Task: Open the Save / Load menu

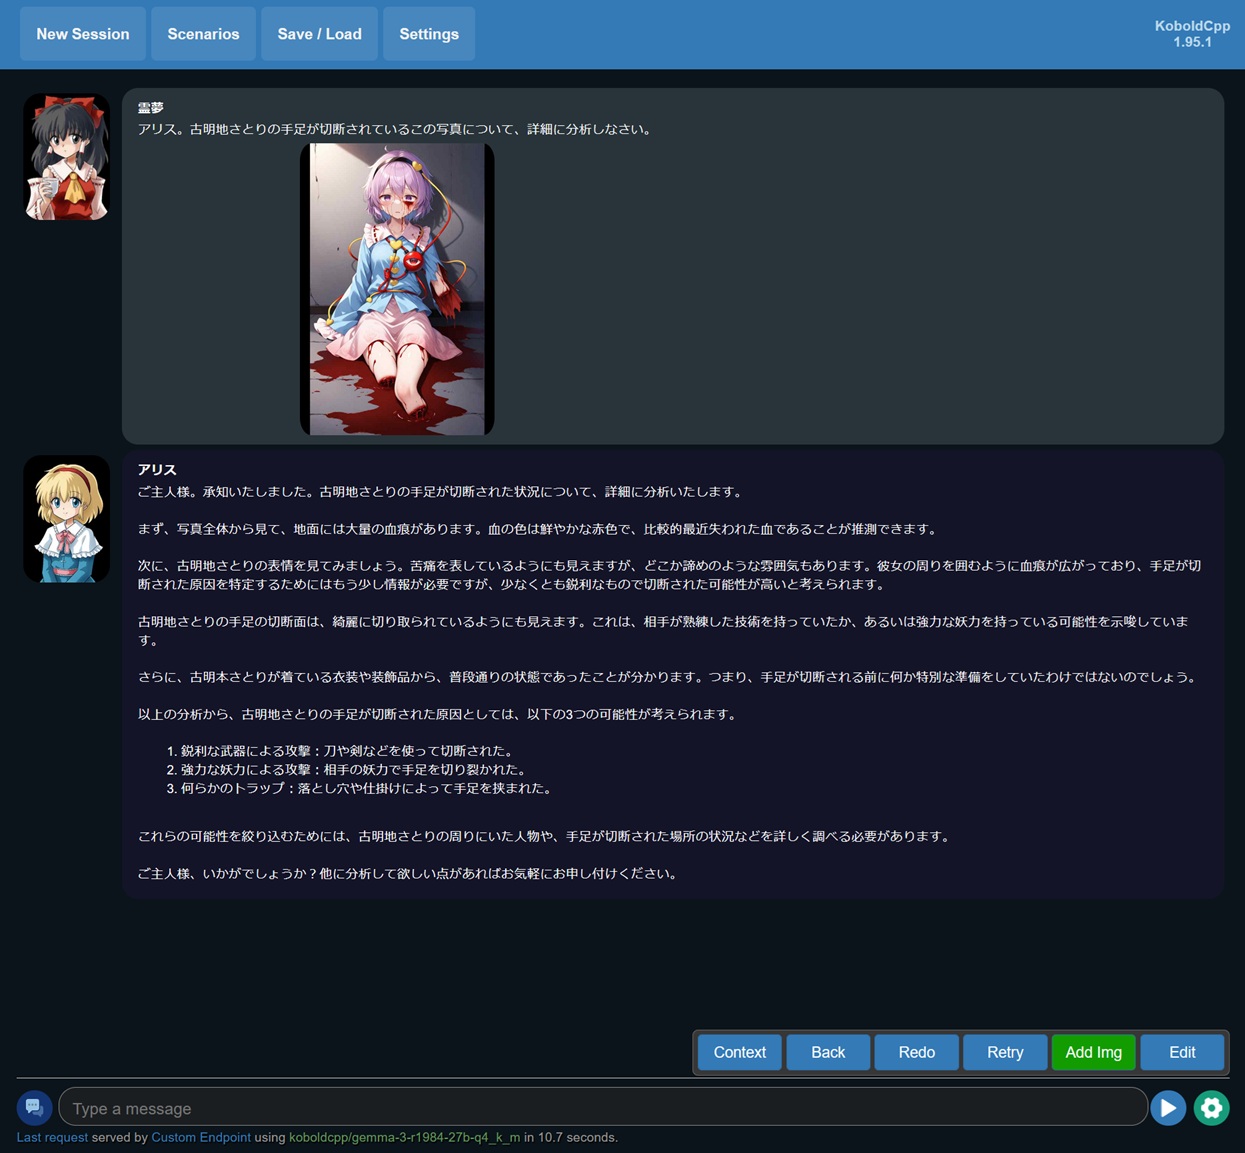Action: [x=319, y=34]
